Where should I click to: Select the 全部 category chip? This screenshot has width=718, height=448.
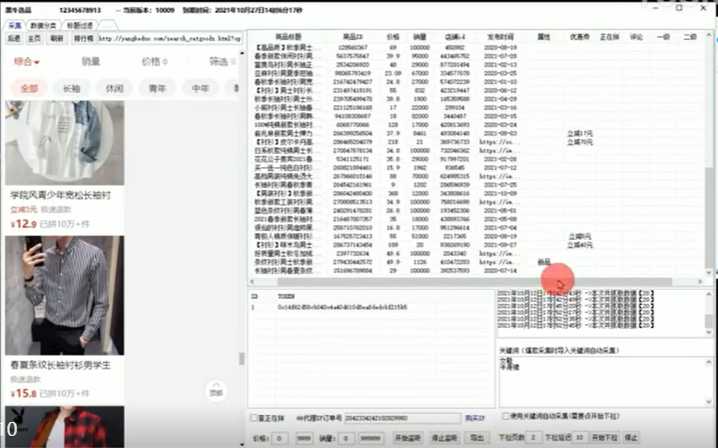tap(30, 88)
